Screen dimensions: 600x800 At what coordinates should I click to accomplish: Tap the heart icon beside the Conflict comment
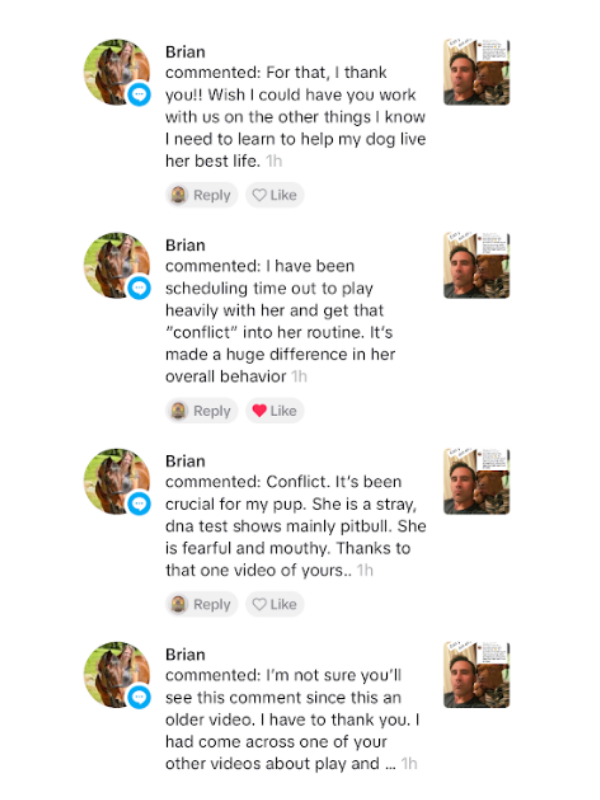pyautogui.click(x=260, y=604)
